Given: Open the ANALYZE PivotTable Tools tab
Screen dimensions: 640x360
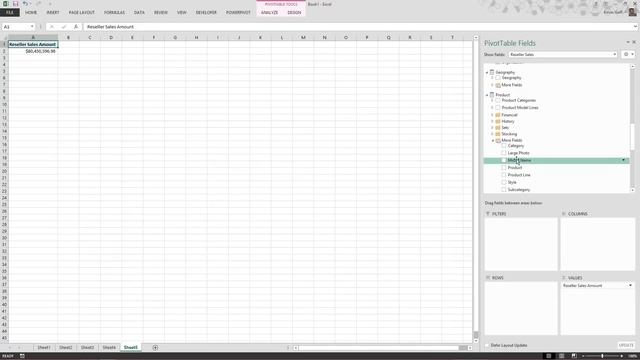Looking at the screenshot, I should (269, 13).
